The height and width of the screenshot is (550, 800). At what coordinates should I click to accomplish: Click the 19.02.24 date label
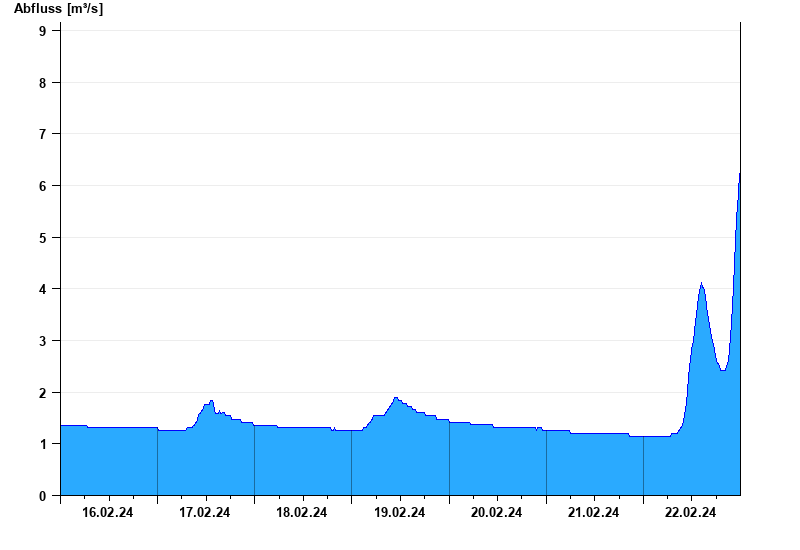coord(399,512)
